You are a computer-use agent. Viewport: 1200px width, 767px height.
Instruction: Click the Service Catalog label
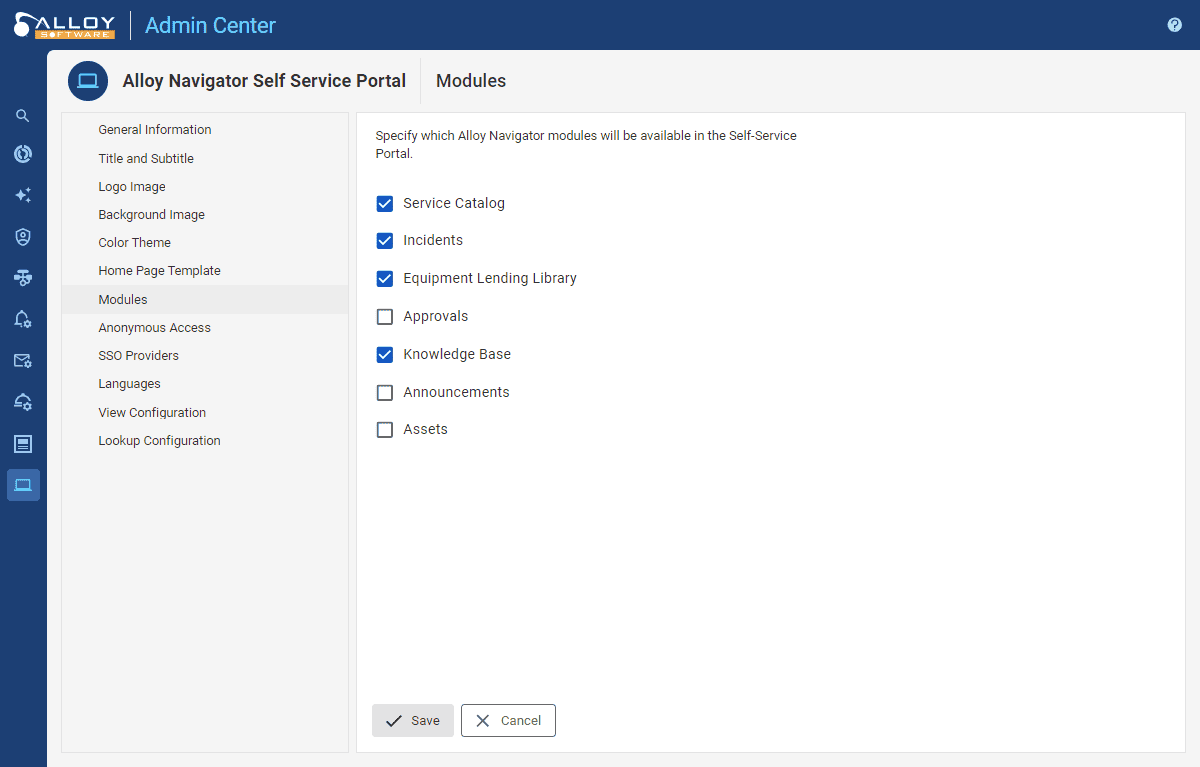[454, 204]
